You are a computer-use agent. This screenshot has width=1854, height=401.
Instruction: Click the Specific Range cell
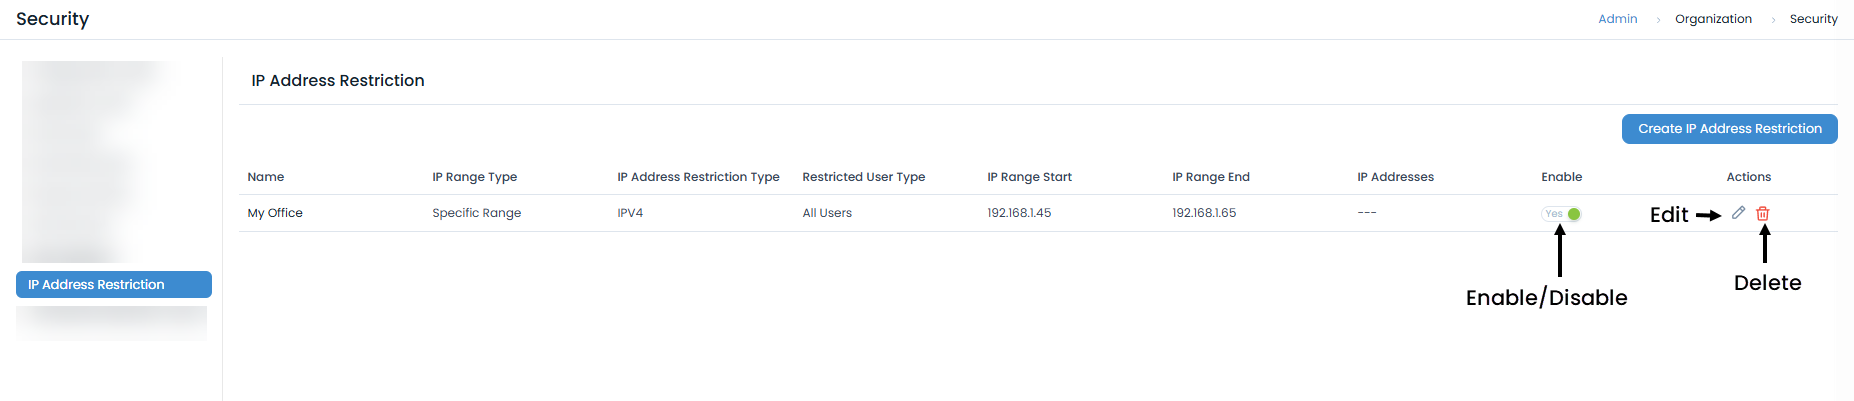point(476,213)
